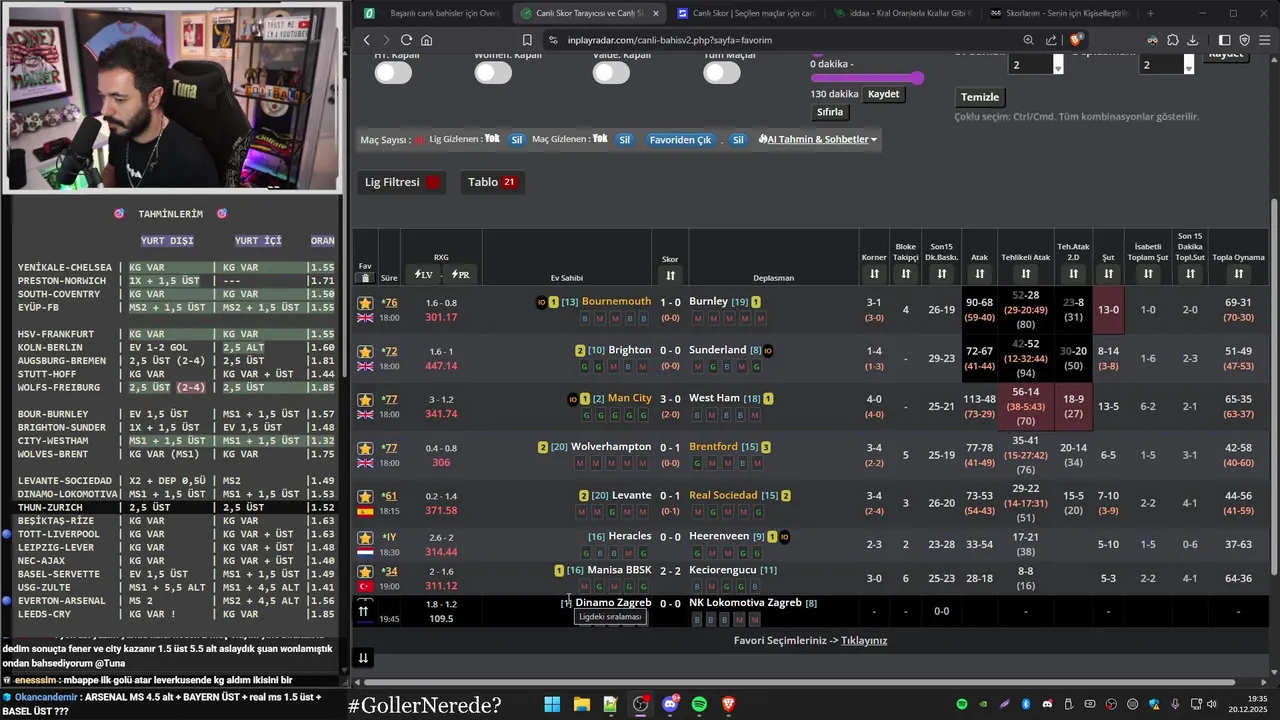Click the Favoriden Çık button
The width and height of the screenshot is (1280, 720).
[680, 140]
